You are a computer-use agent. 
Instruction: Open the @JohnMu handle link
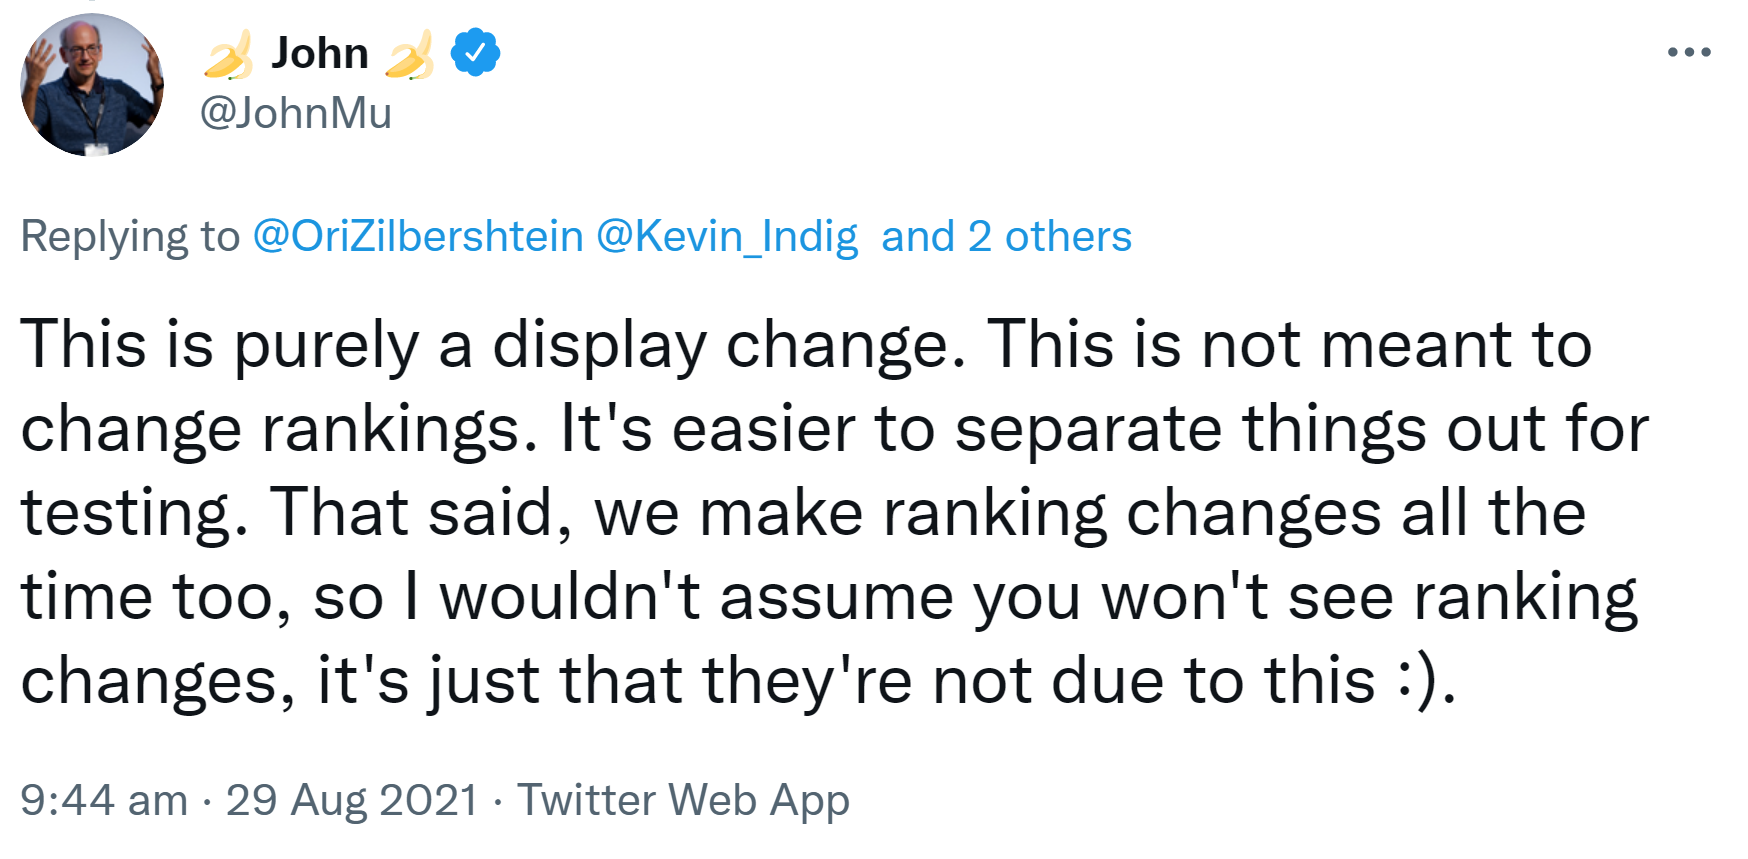tap(296, 113)
